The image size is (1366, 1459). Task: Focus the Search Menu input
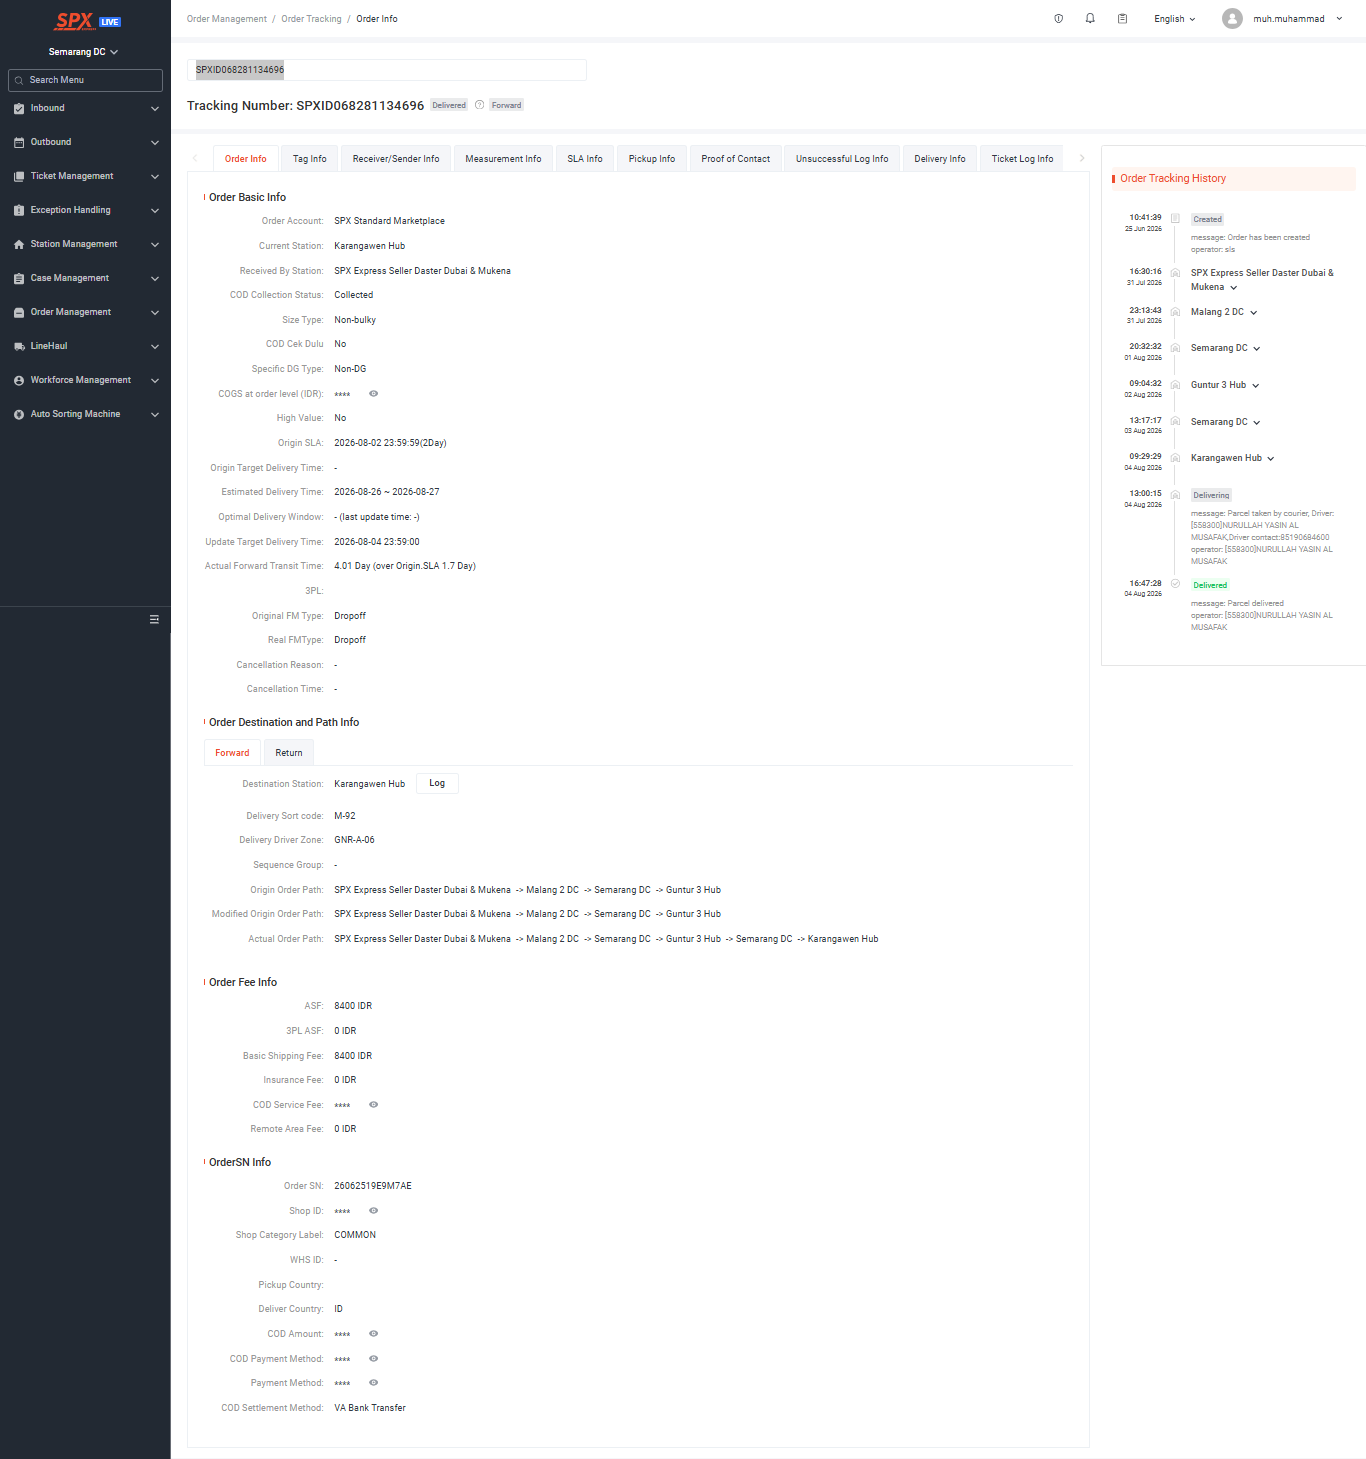pyautogui.click(x=85, y=80)
